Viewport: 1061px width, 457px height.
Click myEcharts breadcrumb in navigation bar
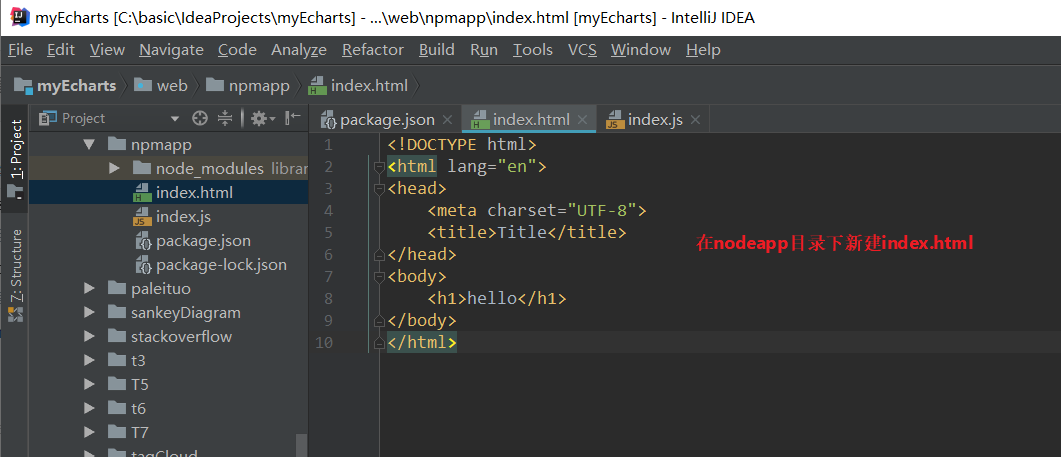[x=76, y=85]
